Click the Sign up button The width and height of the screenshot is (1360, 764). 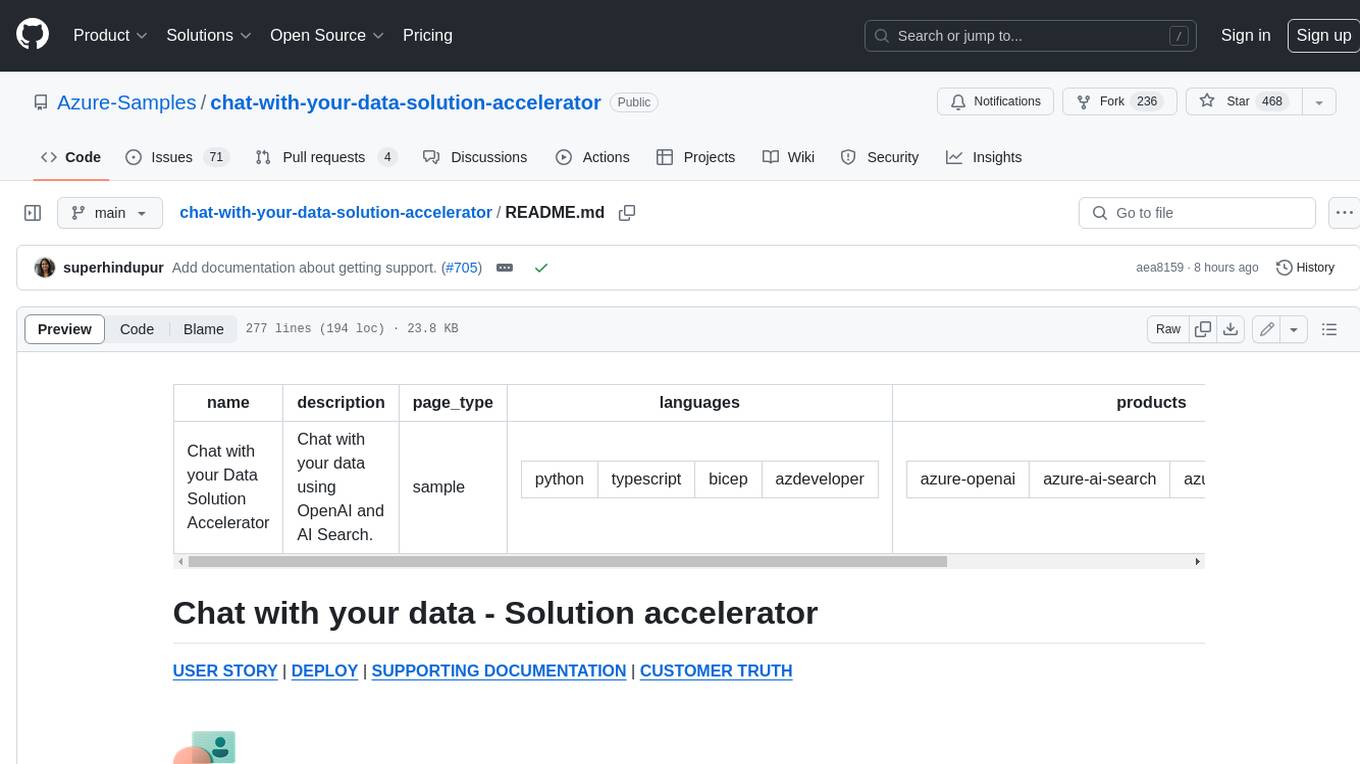point(1323,35)
